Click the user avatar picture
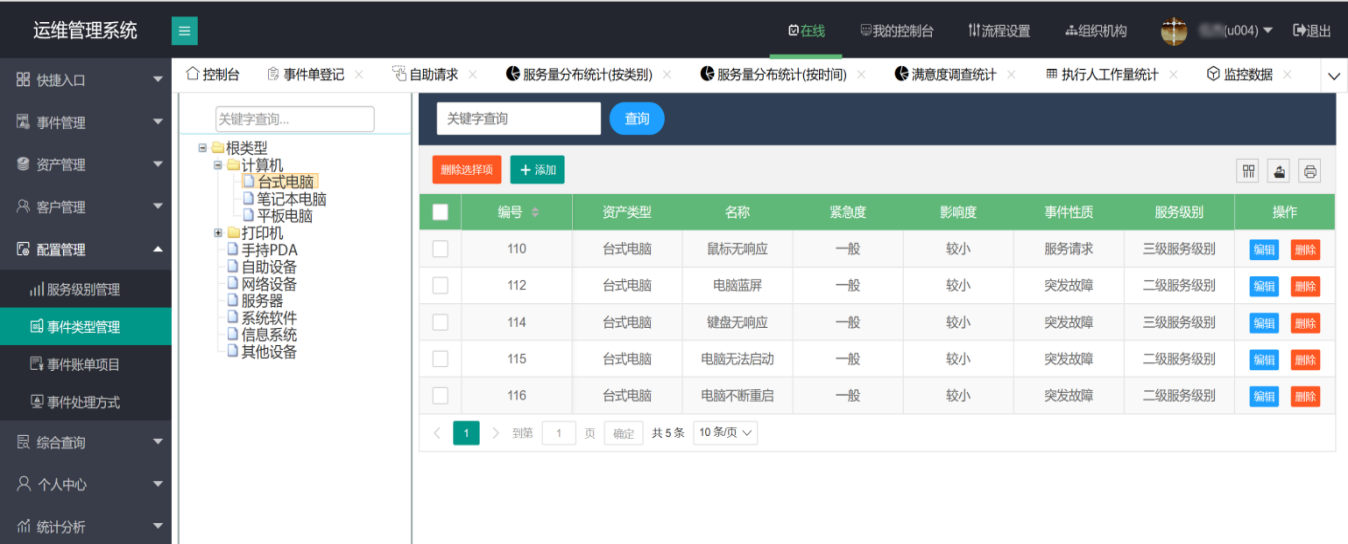1348x544 pixels. 1174,31
